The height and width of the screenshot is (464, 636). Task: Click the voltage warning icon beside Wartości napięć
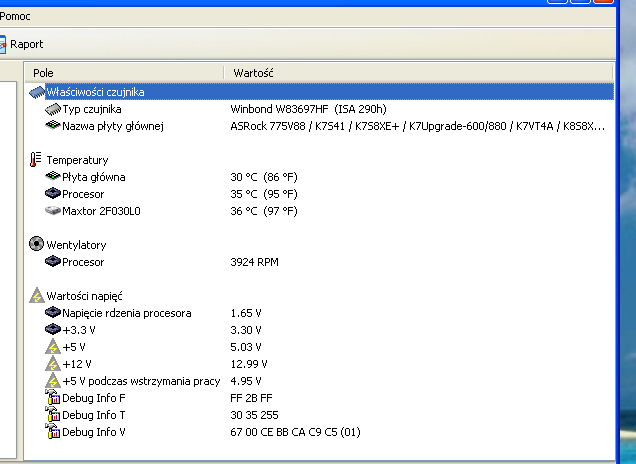37,295
